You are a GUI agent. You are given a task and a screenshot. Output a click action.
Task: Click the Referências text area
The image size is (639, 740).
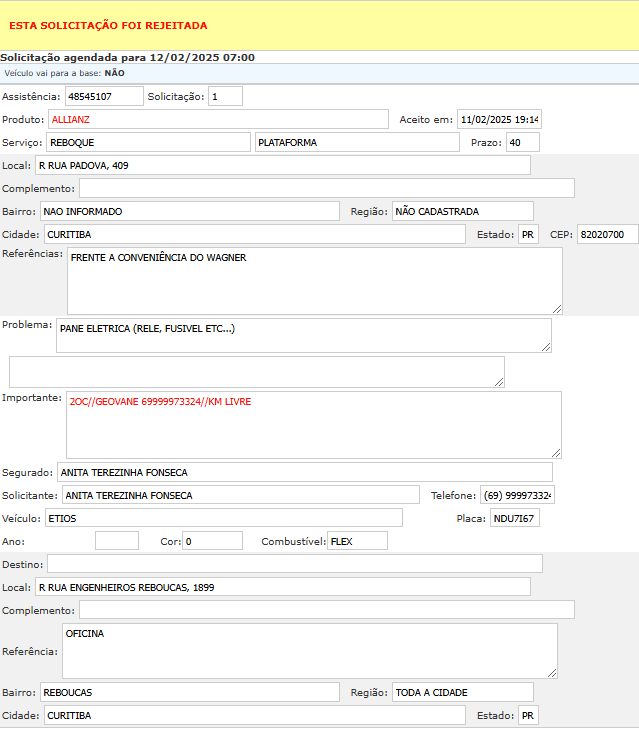(x=314, y=281)
